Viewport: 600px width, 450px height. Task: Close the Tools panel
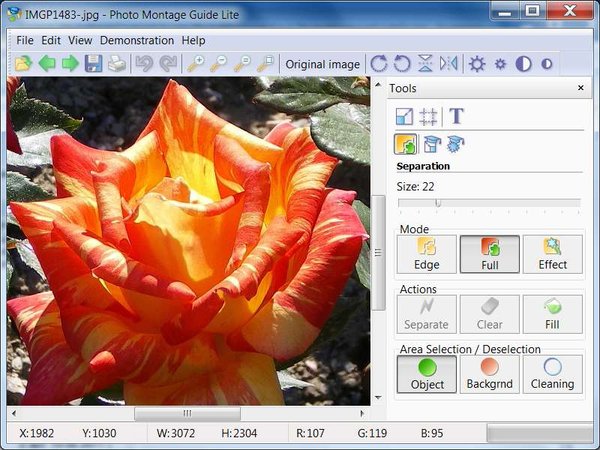coord(581,88)
